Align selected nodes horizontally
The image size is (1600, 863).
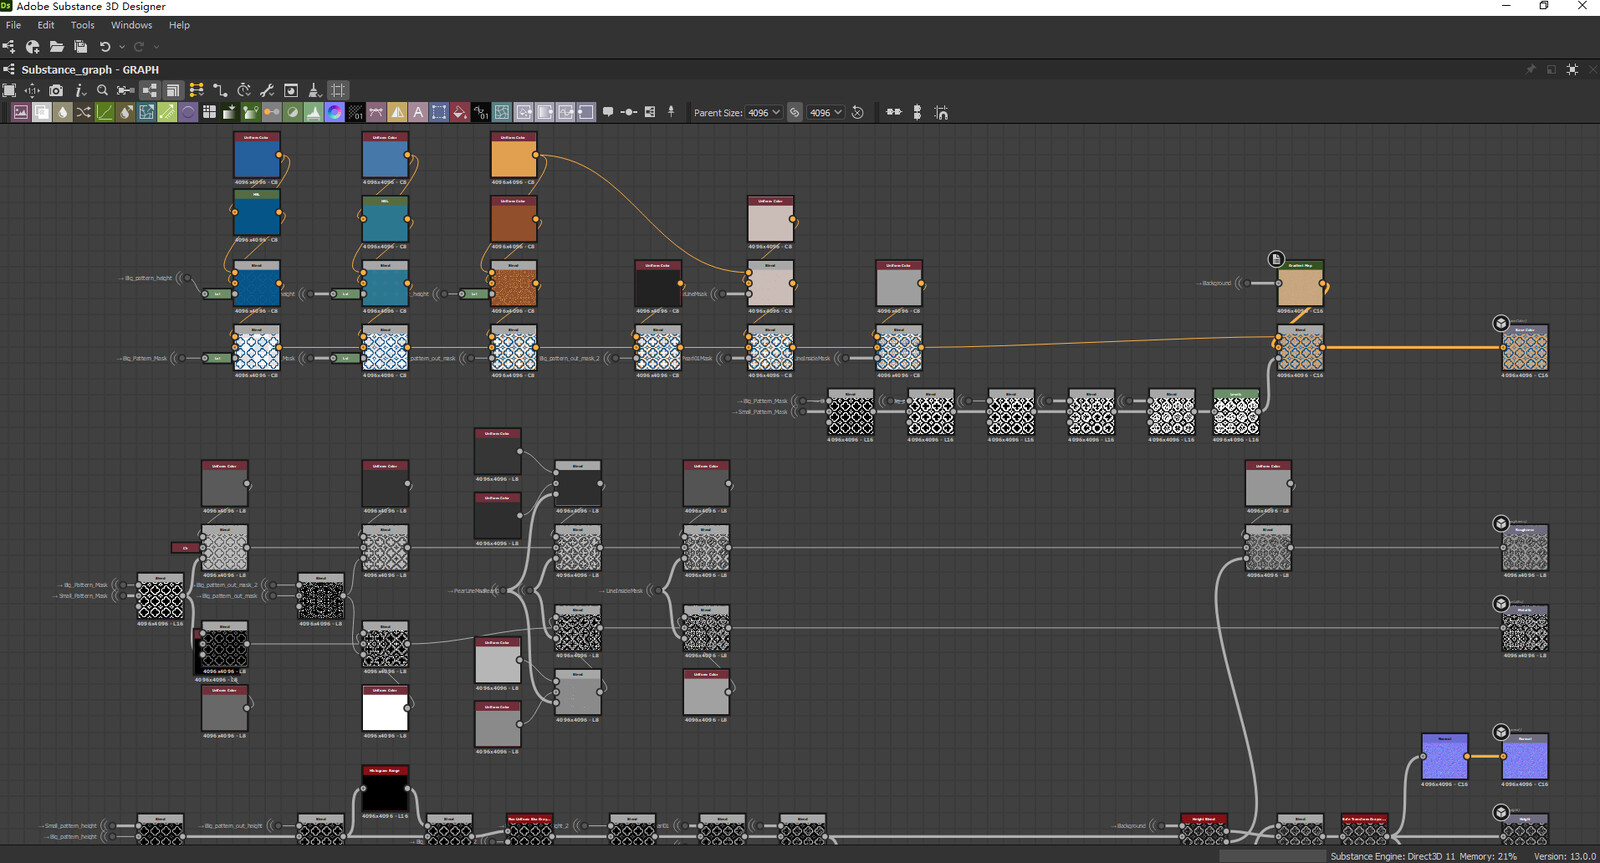point(894,112)
